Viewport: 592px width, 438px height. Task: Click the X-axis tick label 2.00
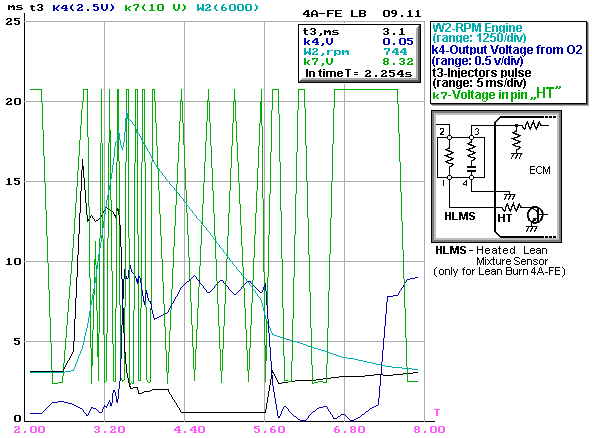29,429
